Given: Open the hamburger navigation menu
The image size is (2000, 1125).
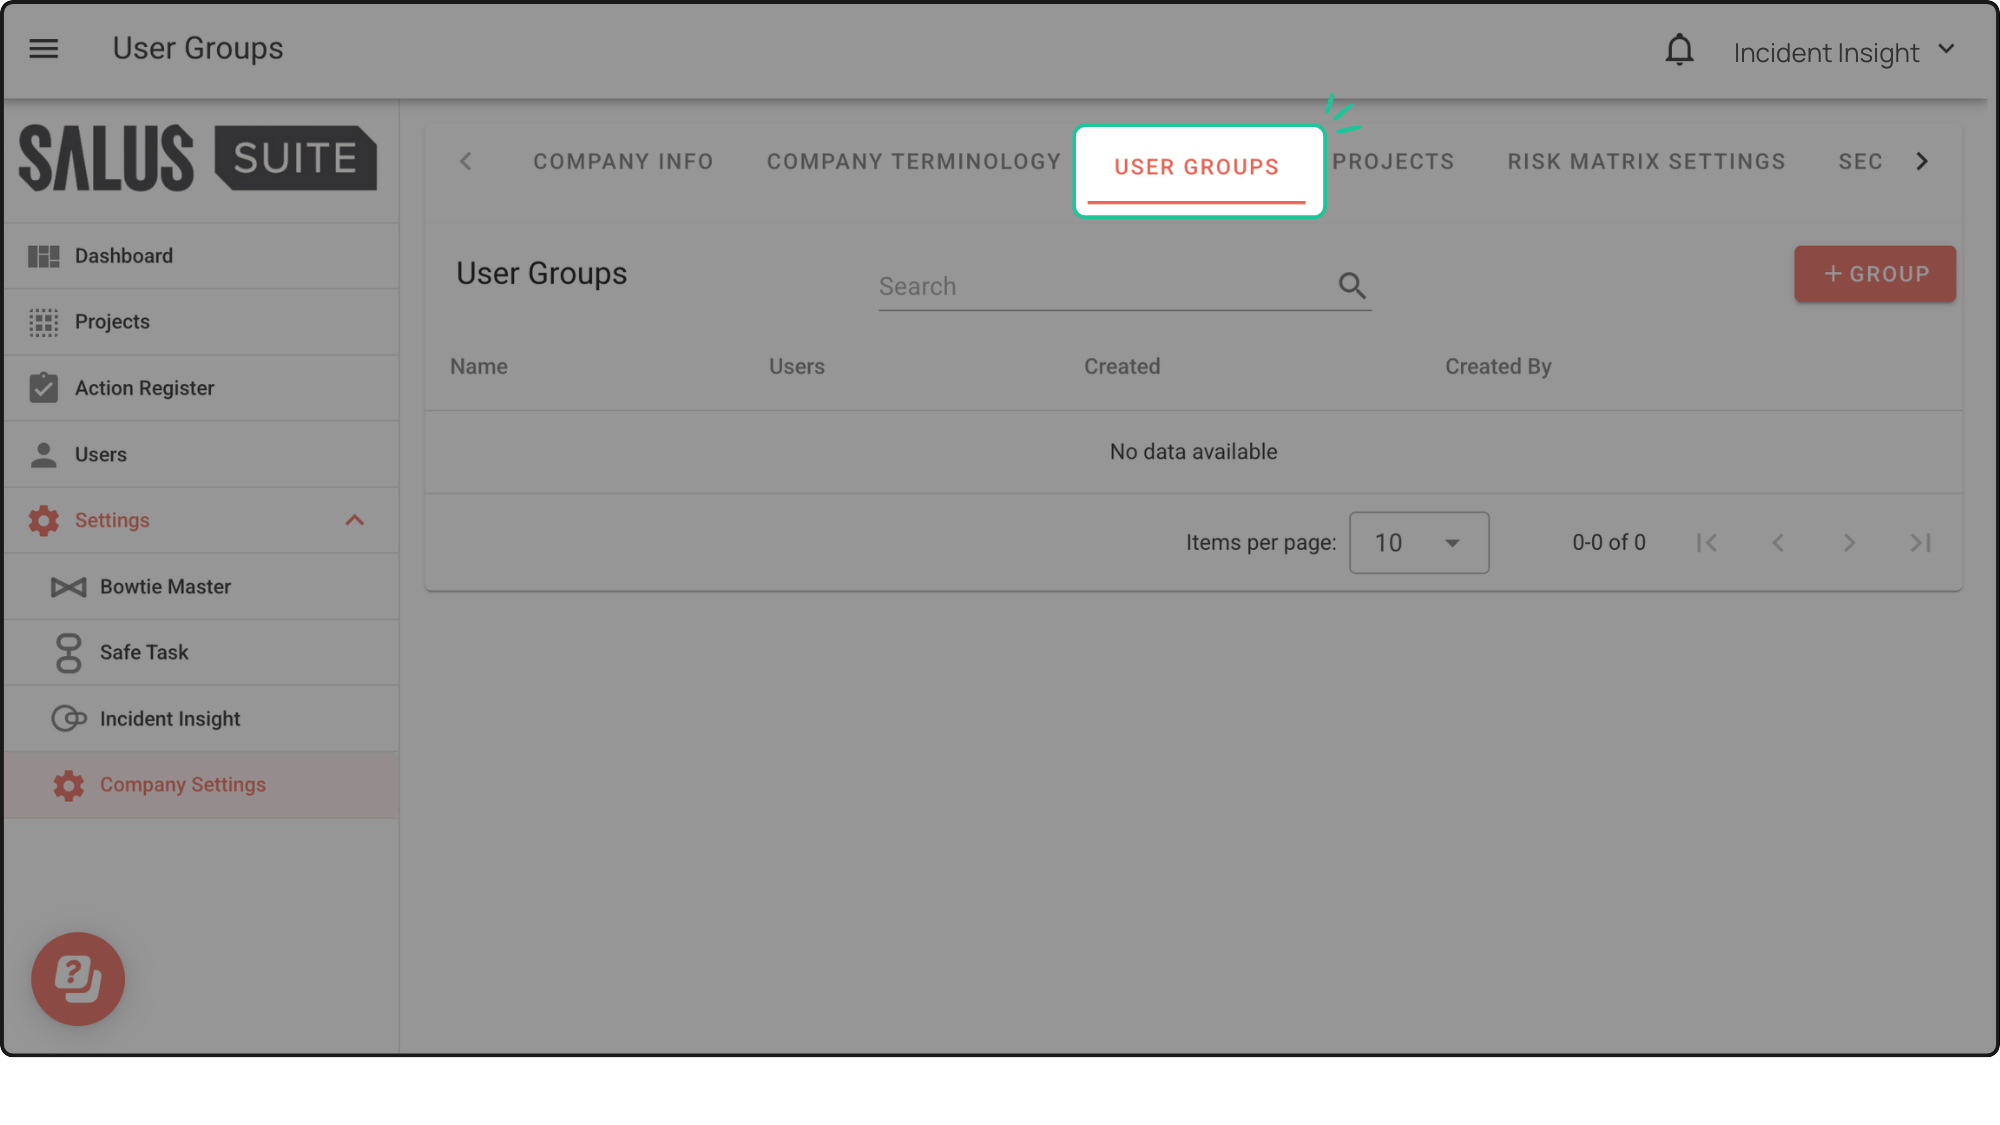Looking at the screenshot, I should (x=43, y=48).
